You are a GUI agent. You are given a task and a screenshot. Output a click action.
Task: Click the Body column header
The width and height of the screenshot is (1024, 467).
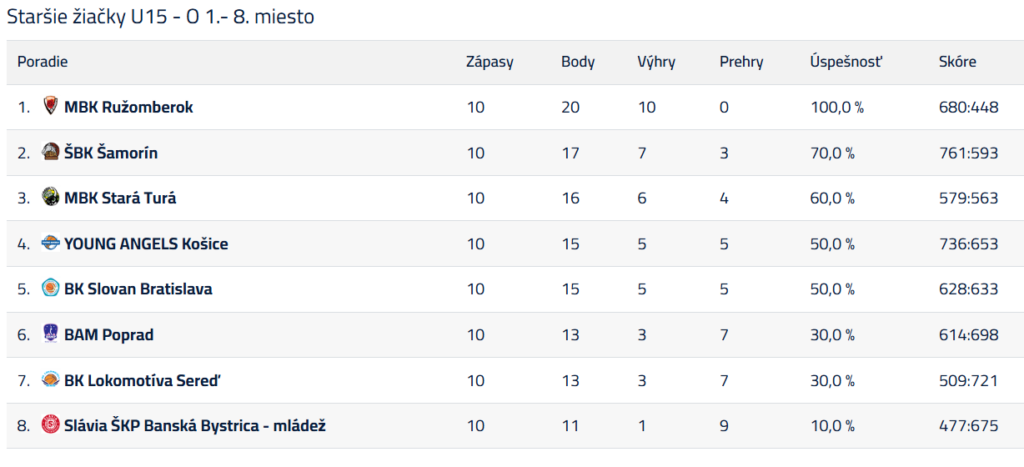tap(577, 62)
